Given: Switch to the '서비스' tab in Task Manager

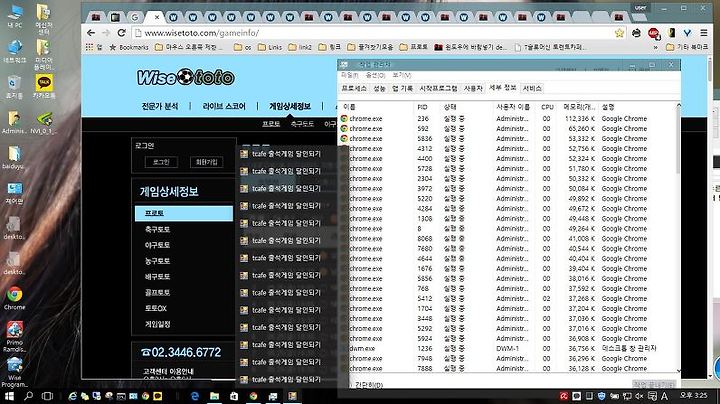Looking at the screenshot, I should (x=532, y=88).
